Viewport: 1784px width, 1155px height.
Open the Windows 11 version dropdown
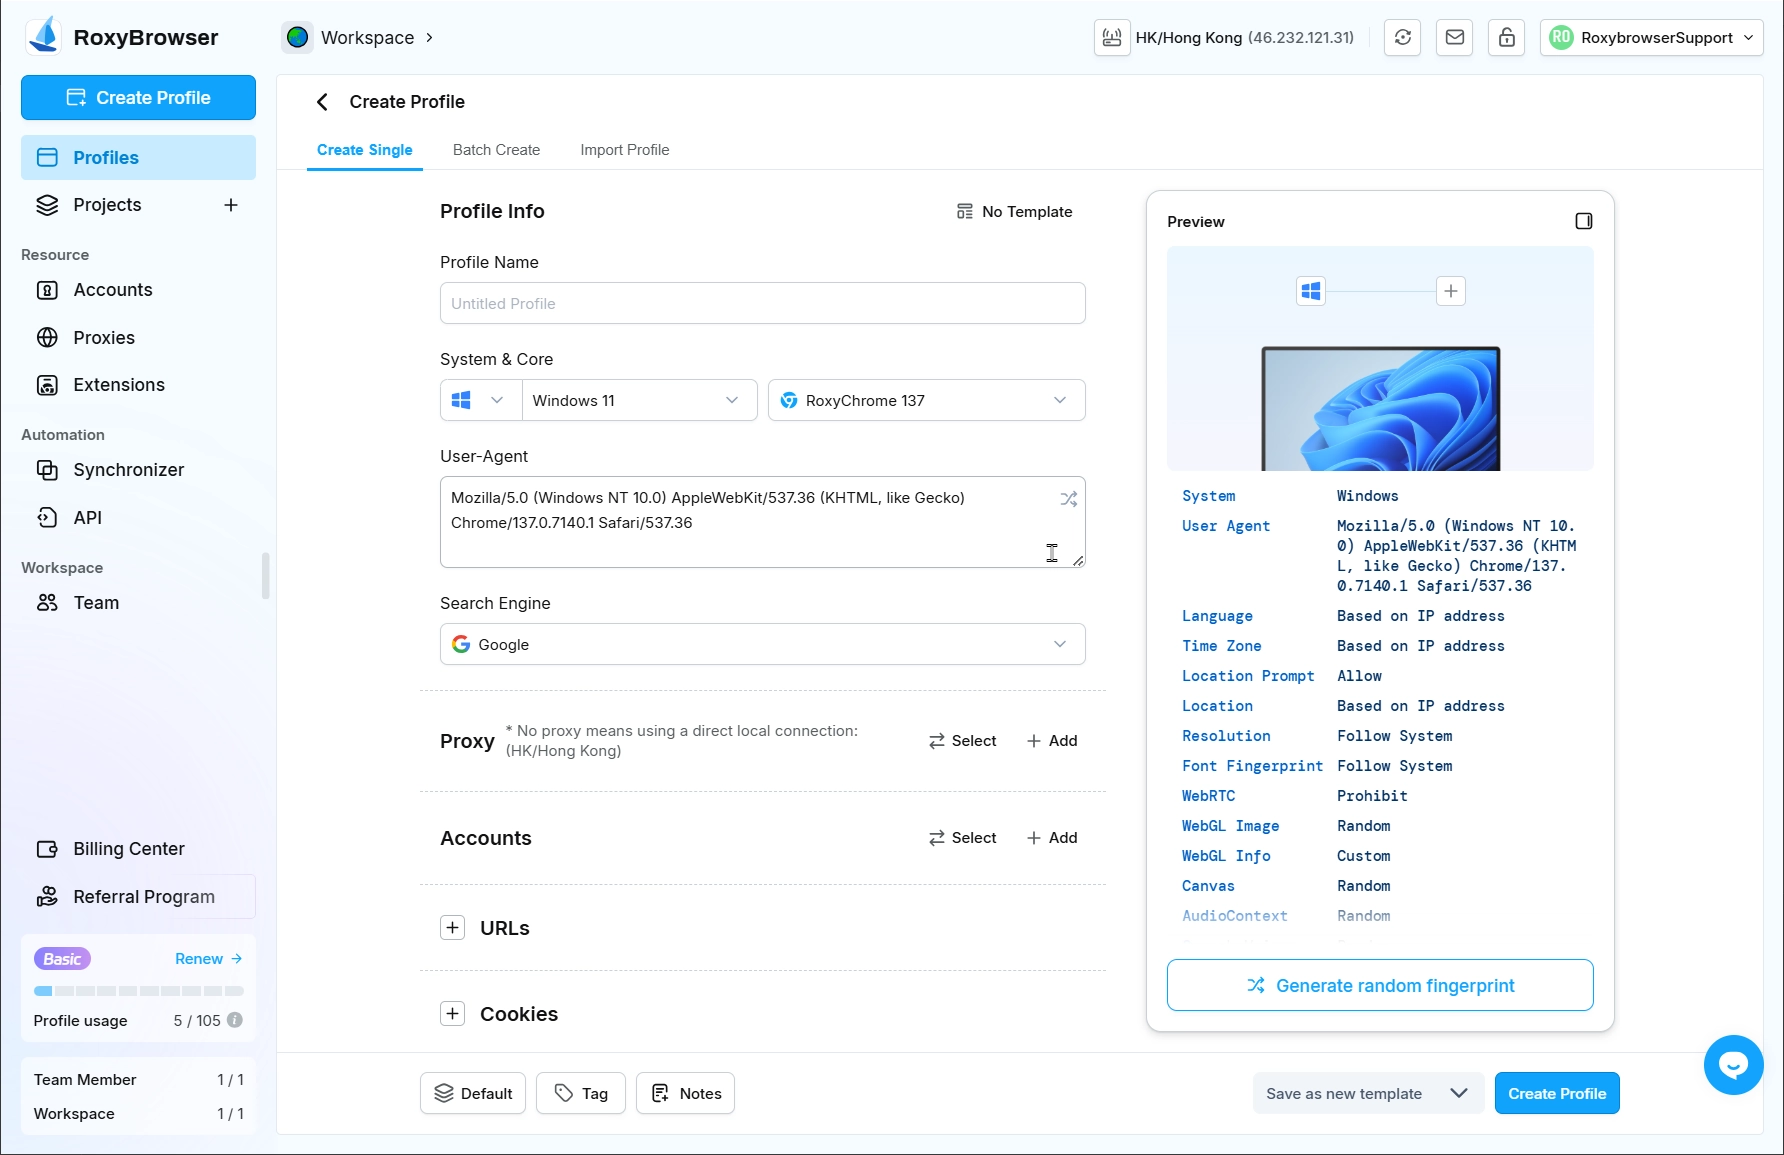(638, 400)
